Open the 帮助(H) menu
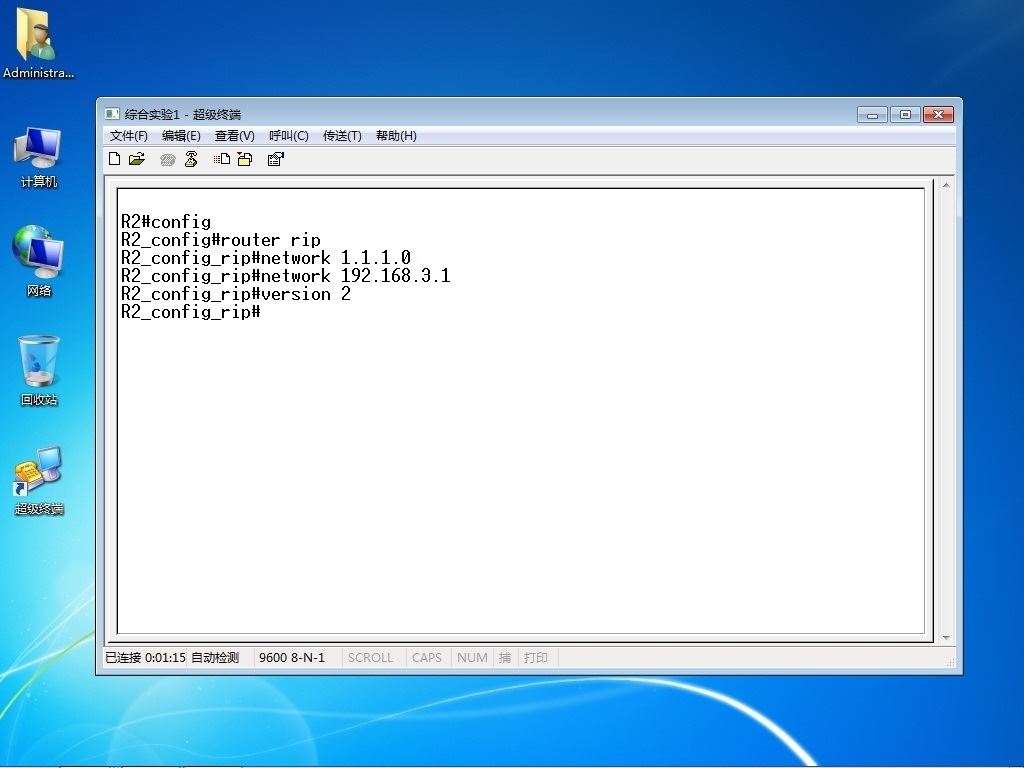 (396, 136)
